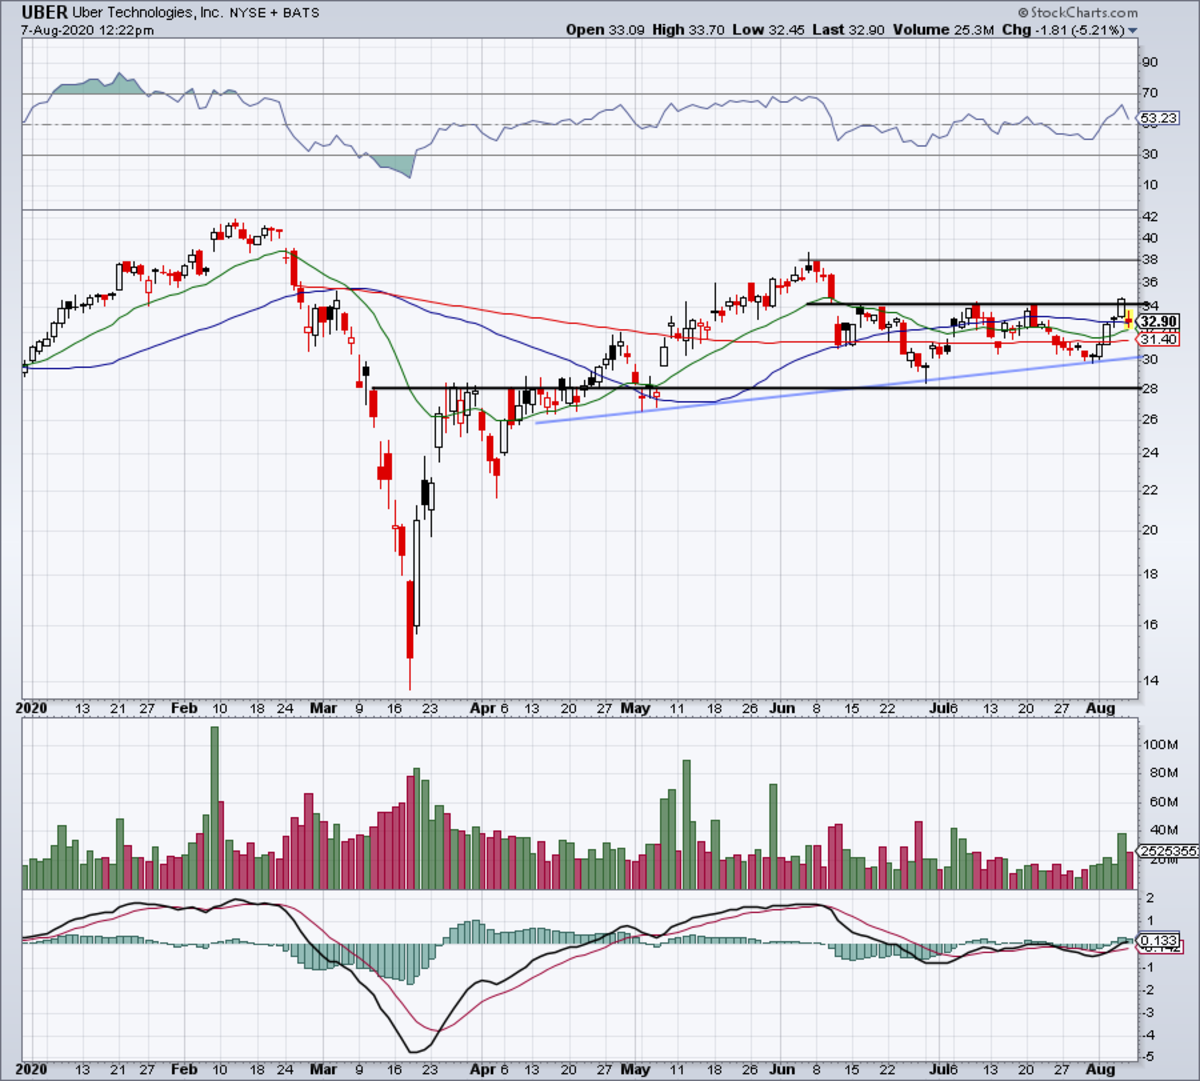Click the 'Low 32.45' quote value
The width and height of the screenshot is (1200, 1081).
pyautogui.click(x=768, y=30)
